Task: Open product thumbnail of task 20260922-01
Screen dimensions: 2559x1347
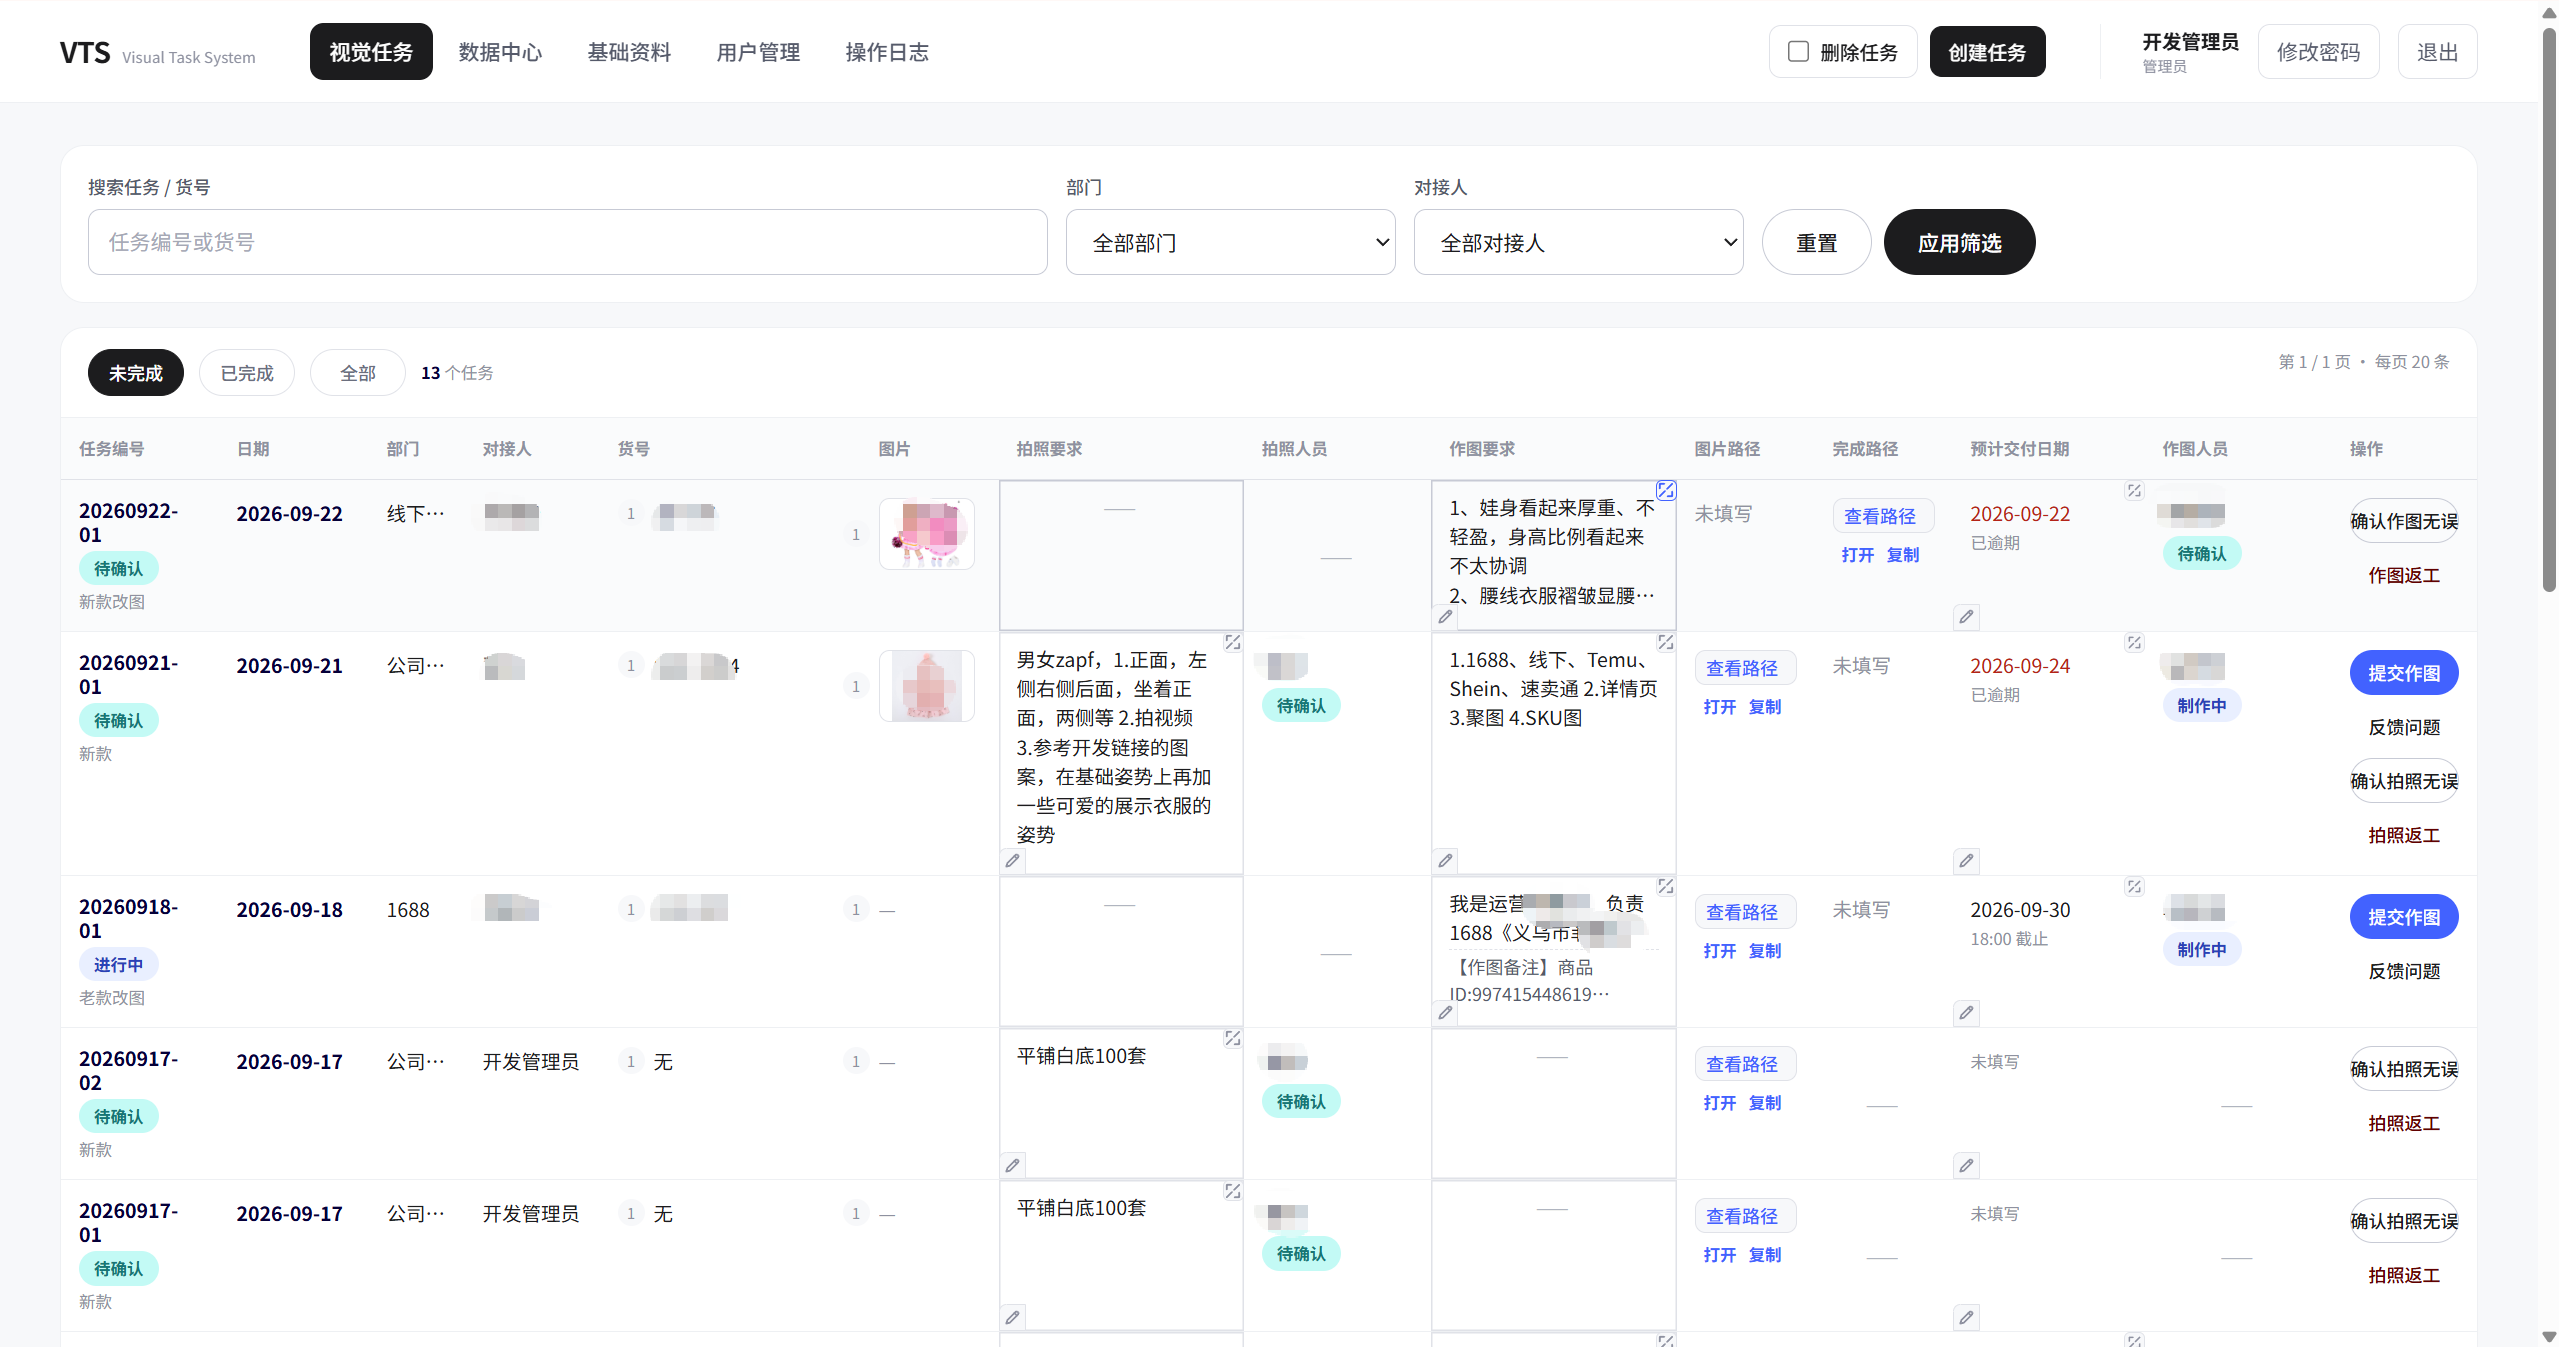Action: tap(927, 534)
